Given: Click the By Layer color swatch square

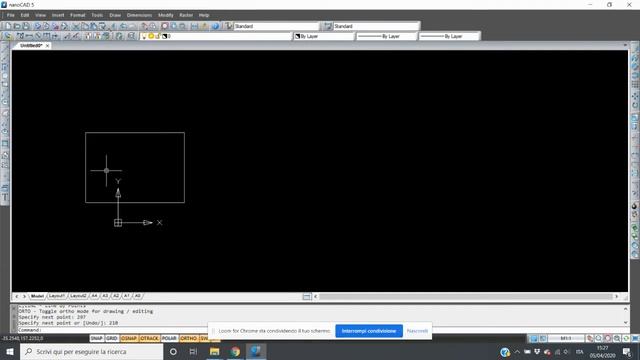Looking at the screenshot, I should 297,36.
